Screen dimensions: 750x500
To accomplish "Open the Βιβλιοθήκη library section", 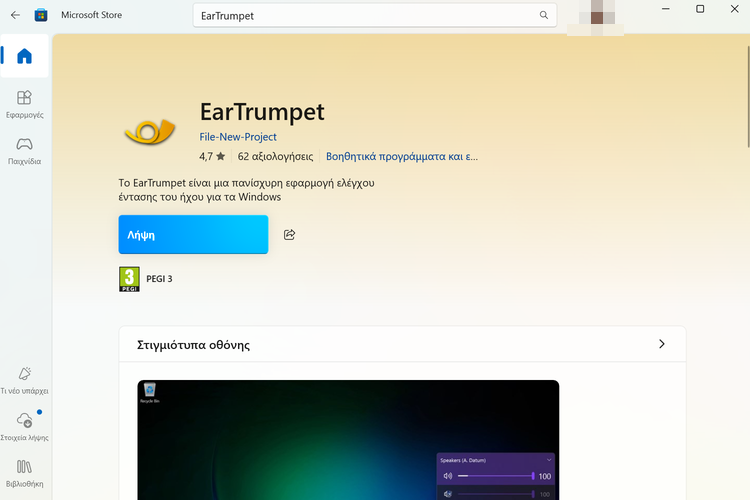I will click(x=24, y=473).
